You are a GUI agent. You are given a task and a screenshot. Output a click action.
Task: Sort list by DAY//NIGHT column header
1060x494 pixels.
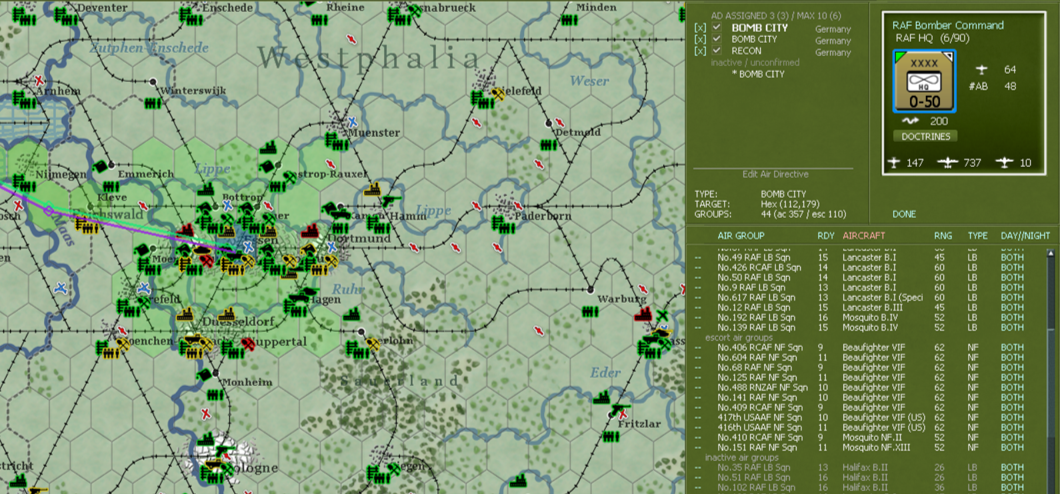(1026, 236)
